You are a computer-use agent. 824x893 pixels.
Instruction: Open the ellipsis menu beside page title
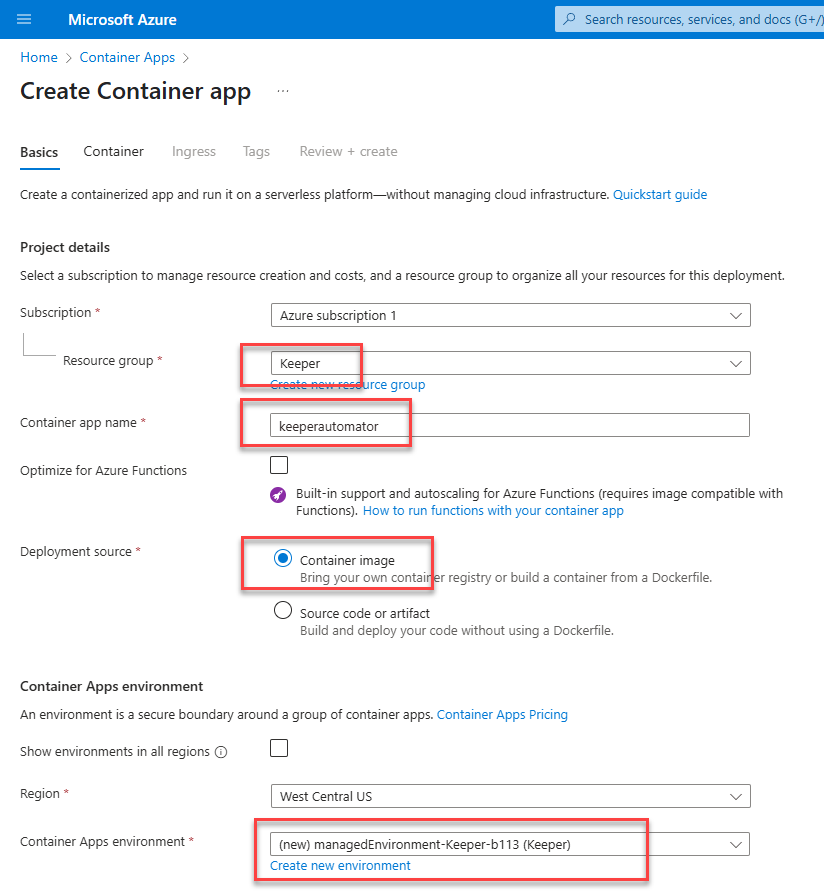pos(283,91)
